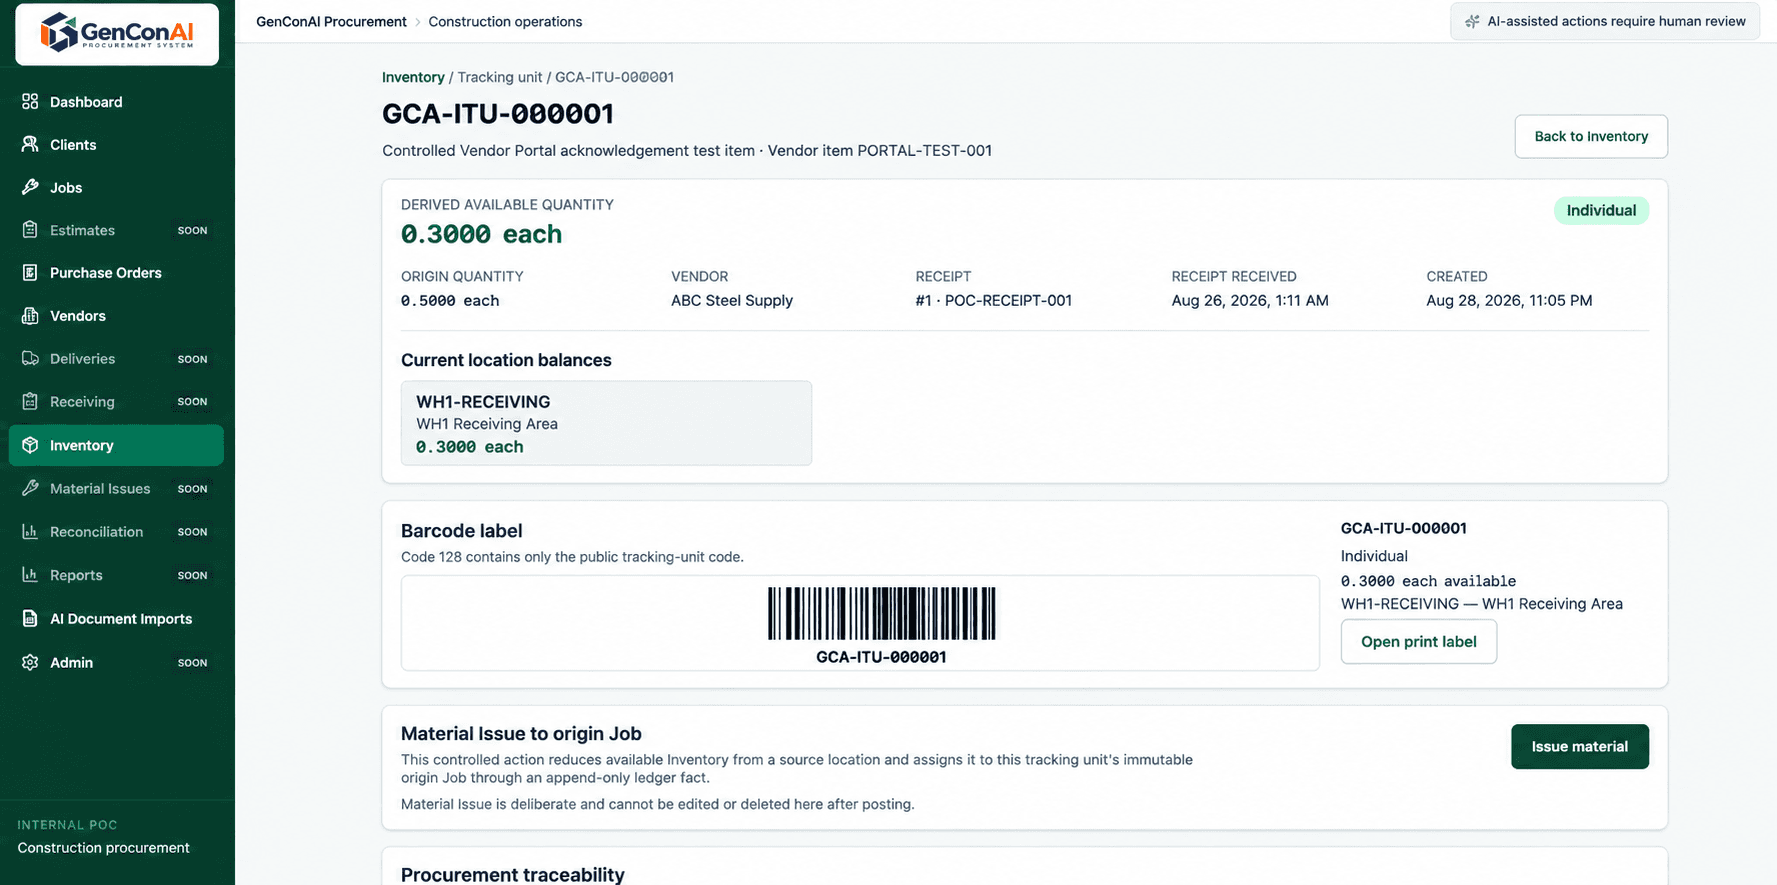Click the Vendors building icon

[x=30, y=315]
